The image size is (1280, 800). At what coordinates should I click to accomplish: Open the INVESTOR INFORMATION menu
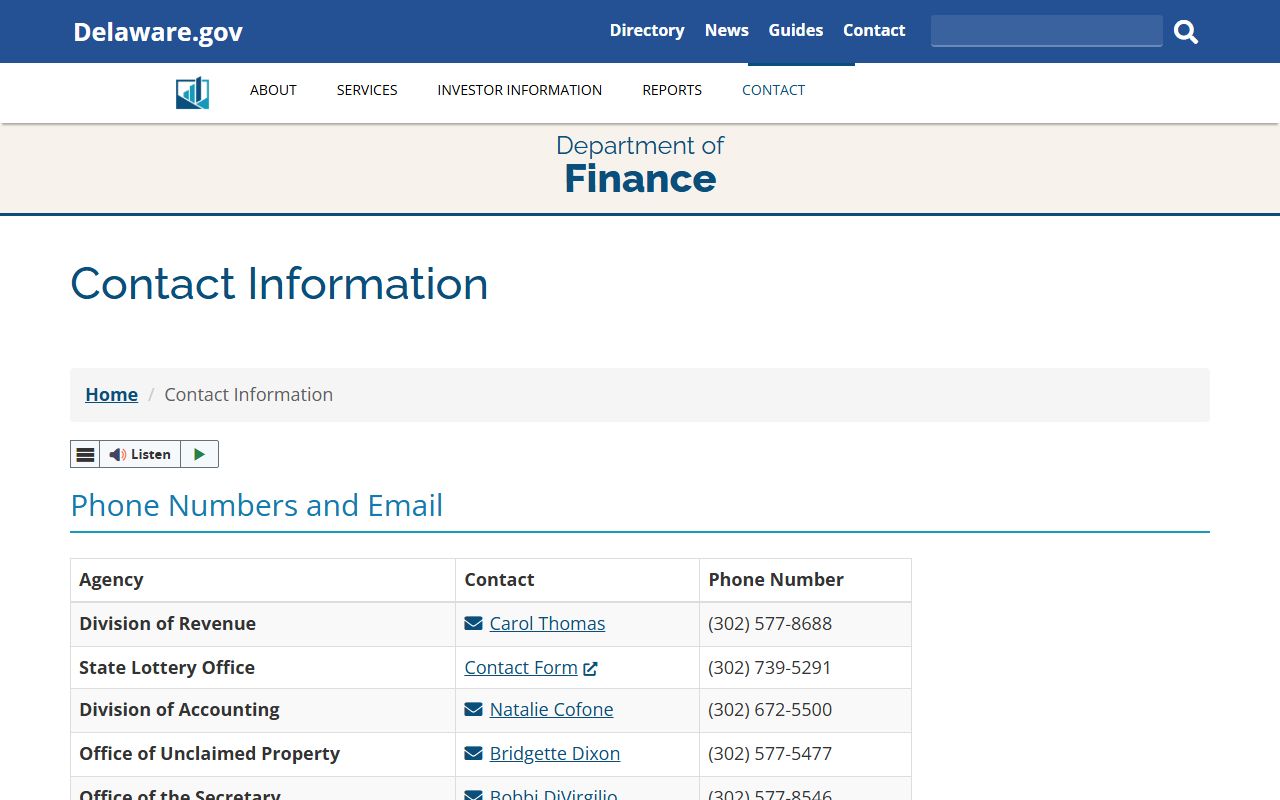point(520,90)
